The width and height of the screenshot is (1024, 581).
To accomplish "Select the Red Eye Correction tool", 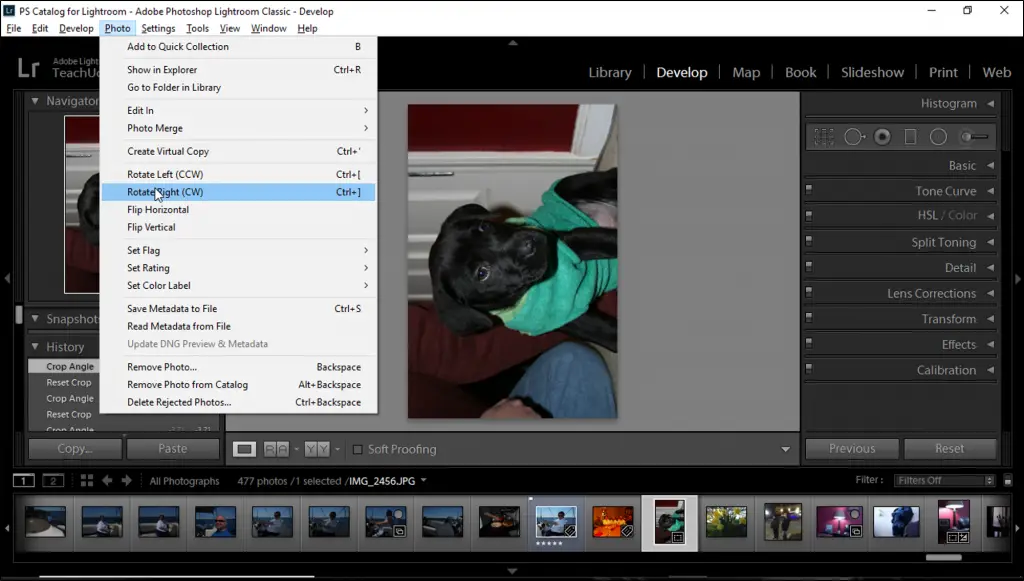I will tap(880, 136).
